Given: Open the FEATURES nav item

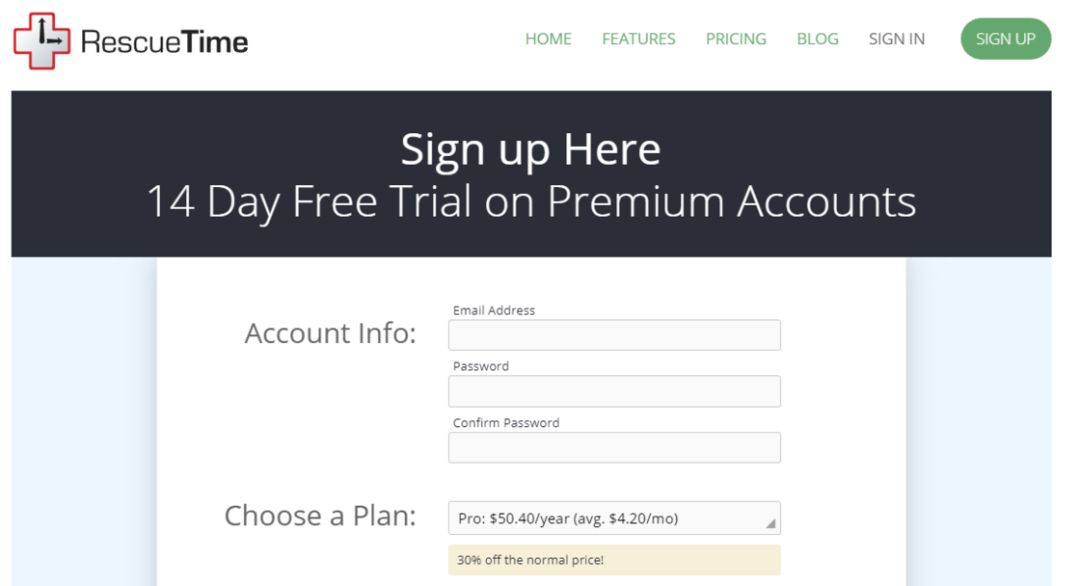Looking at the screenshot, I should click(x=638, y=39).
